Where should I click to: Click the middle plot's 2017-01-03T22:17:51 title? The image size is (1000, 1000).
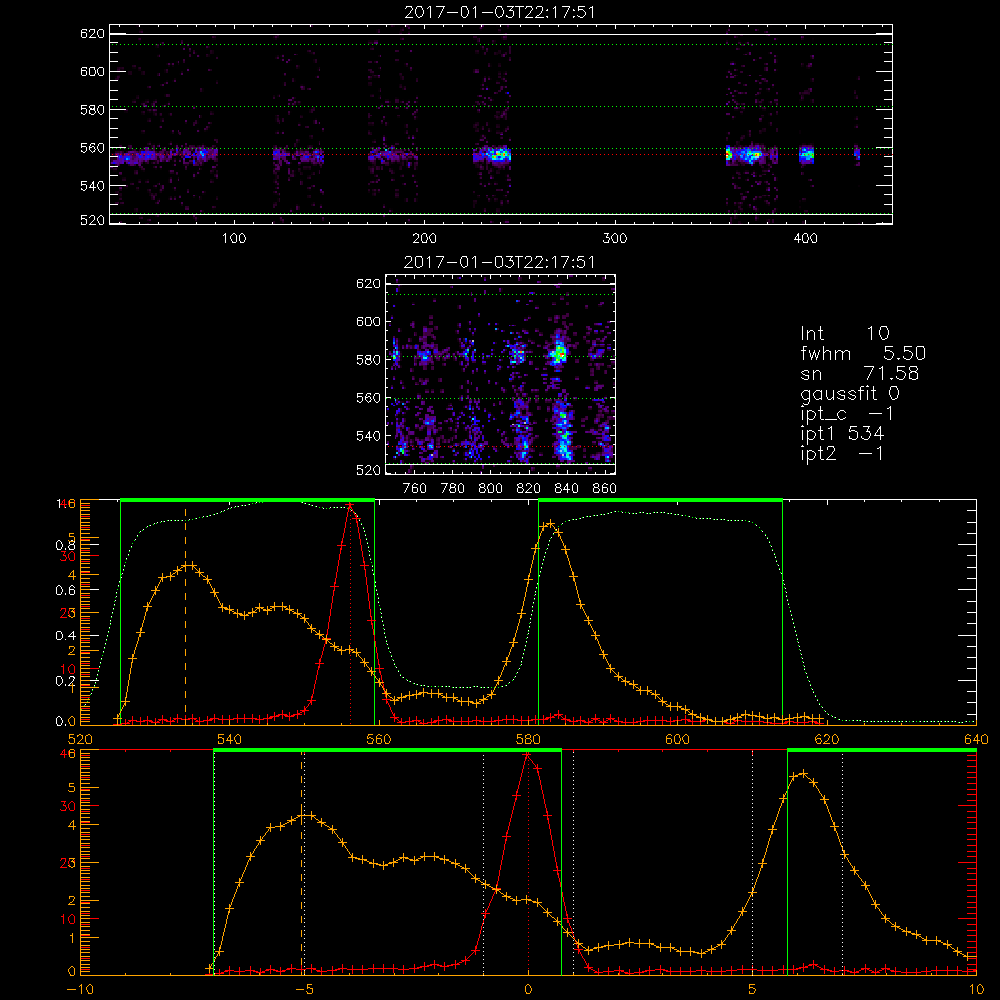[x=499, y=262]
